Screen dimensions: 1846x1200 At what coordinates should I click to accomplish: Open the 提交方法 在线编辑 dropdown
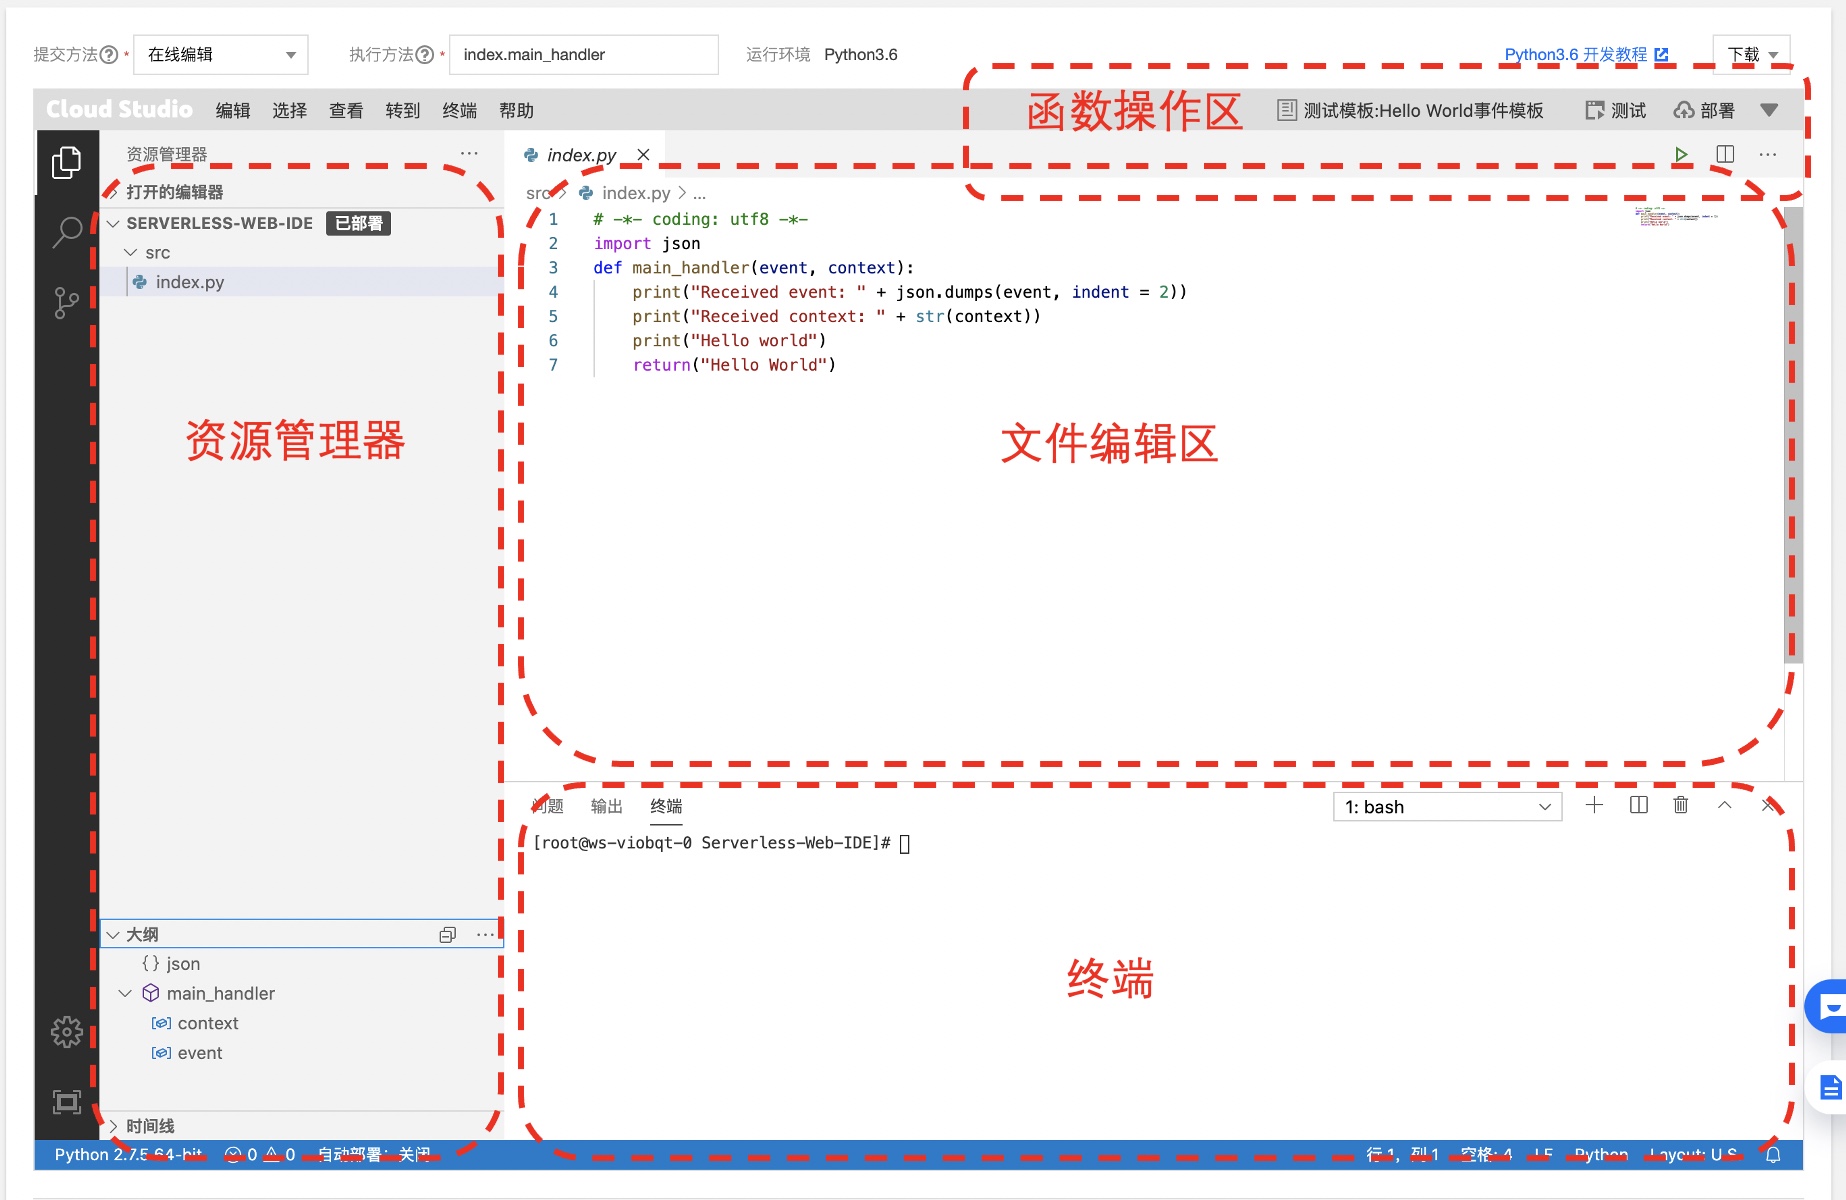coord(221,55)
